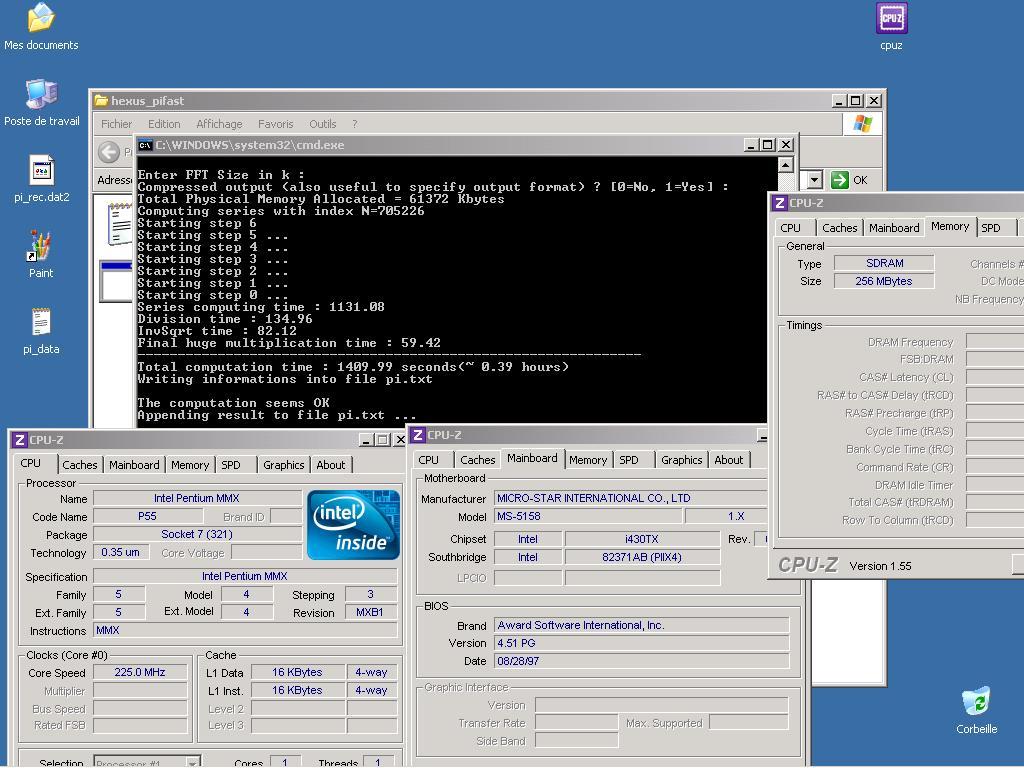Click the MS-5158 model field
The height and width of the screenshot is (768, 1024).
(588, 516)
